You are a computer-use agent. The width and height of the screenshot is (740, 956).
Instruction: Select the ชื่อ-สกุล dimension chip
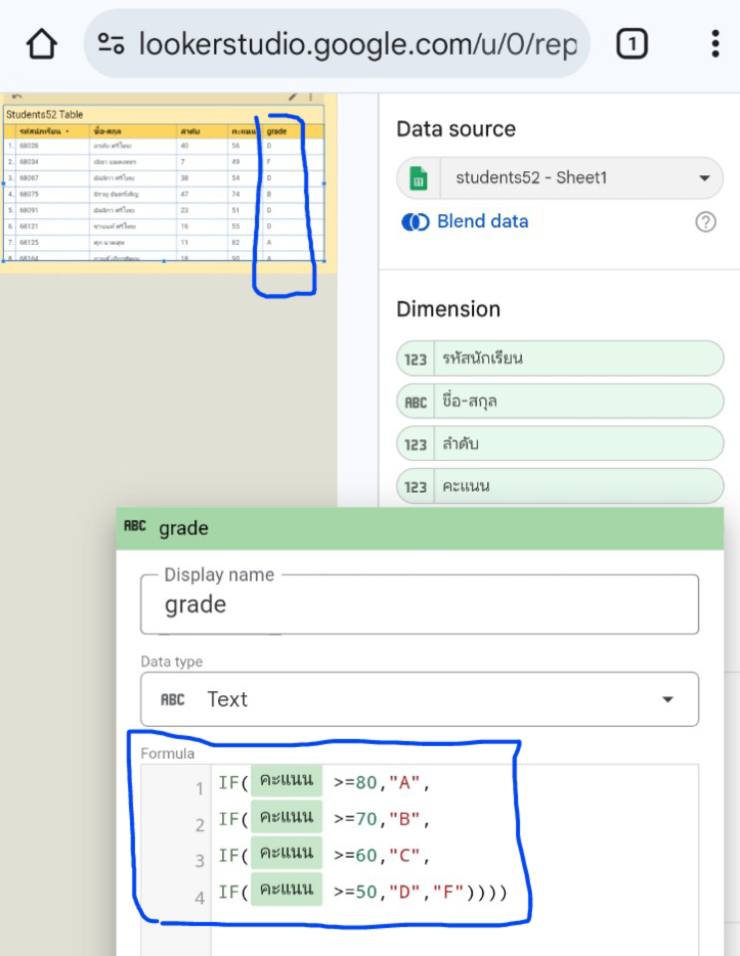(559, 402)
